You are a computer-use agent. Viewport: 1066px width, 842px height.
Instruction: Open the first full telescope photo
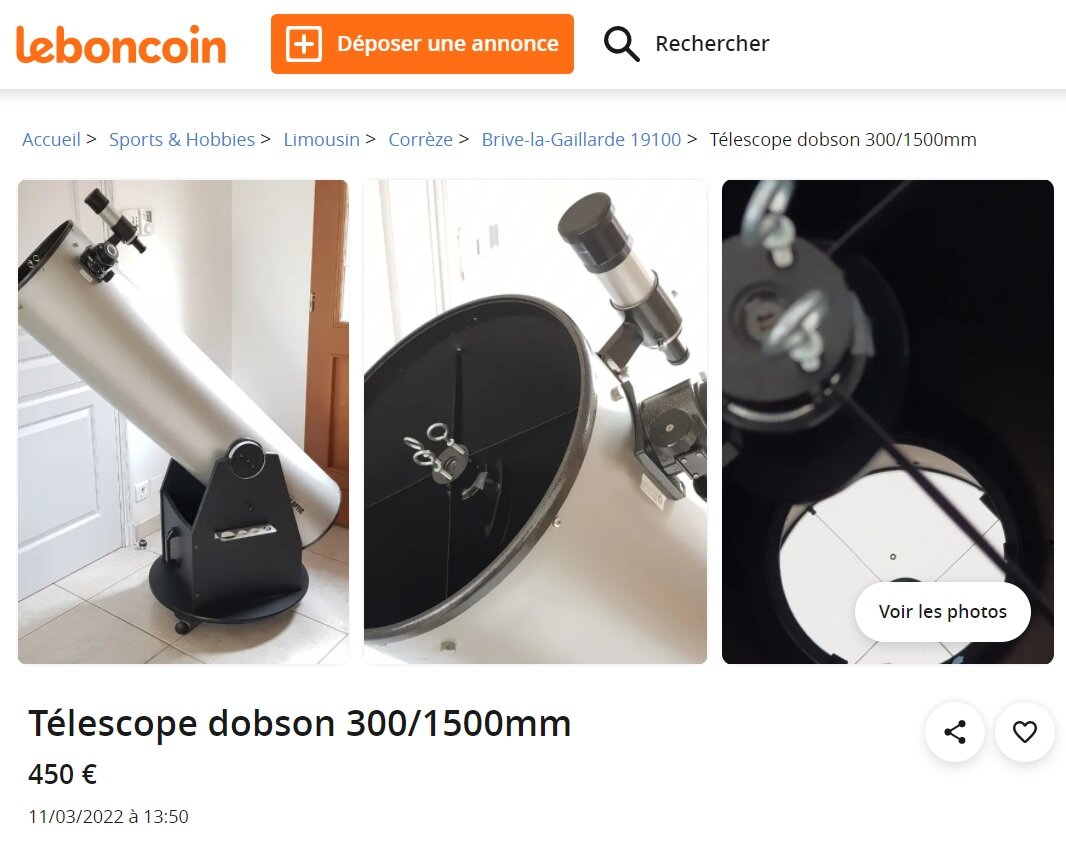tap(184, 421)
